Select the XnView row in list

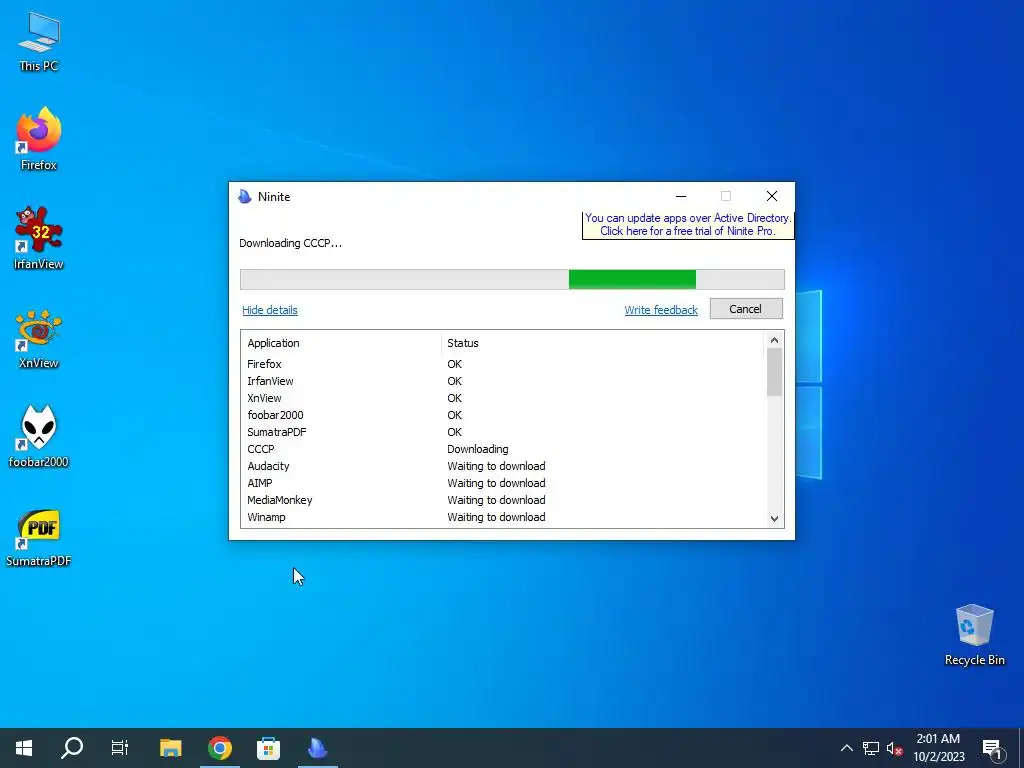(503, 398)
